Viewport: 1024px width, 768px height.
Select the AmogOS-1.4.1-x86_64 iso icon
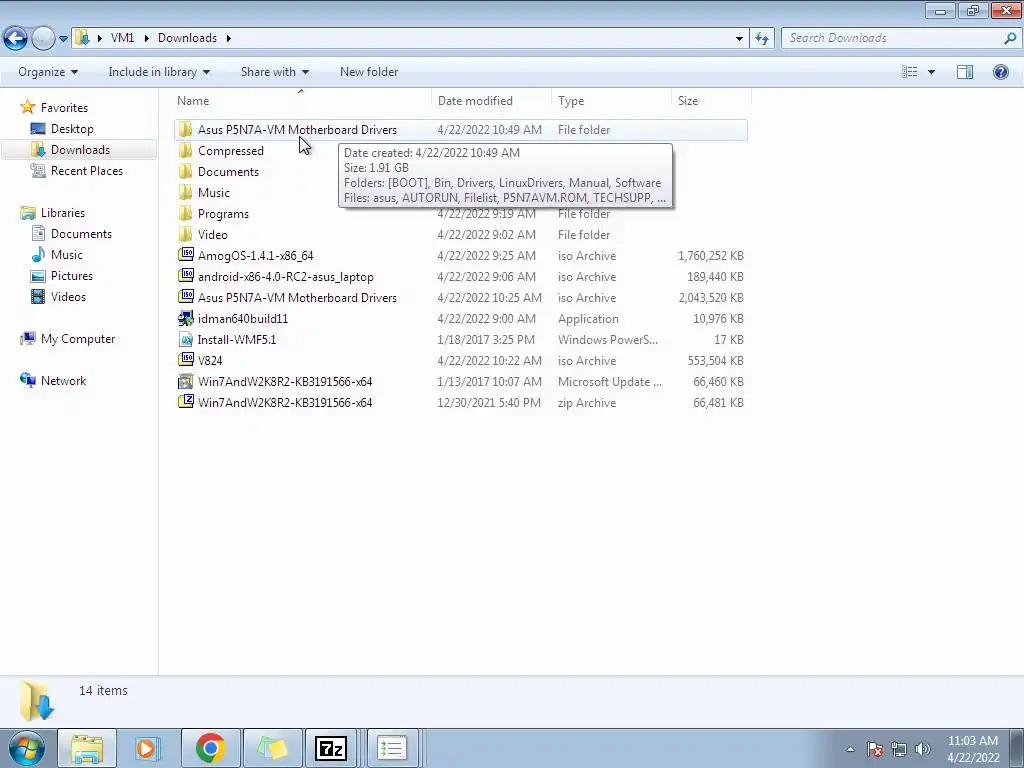point(185,255)
